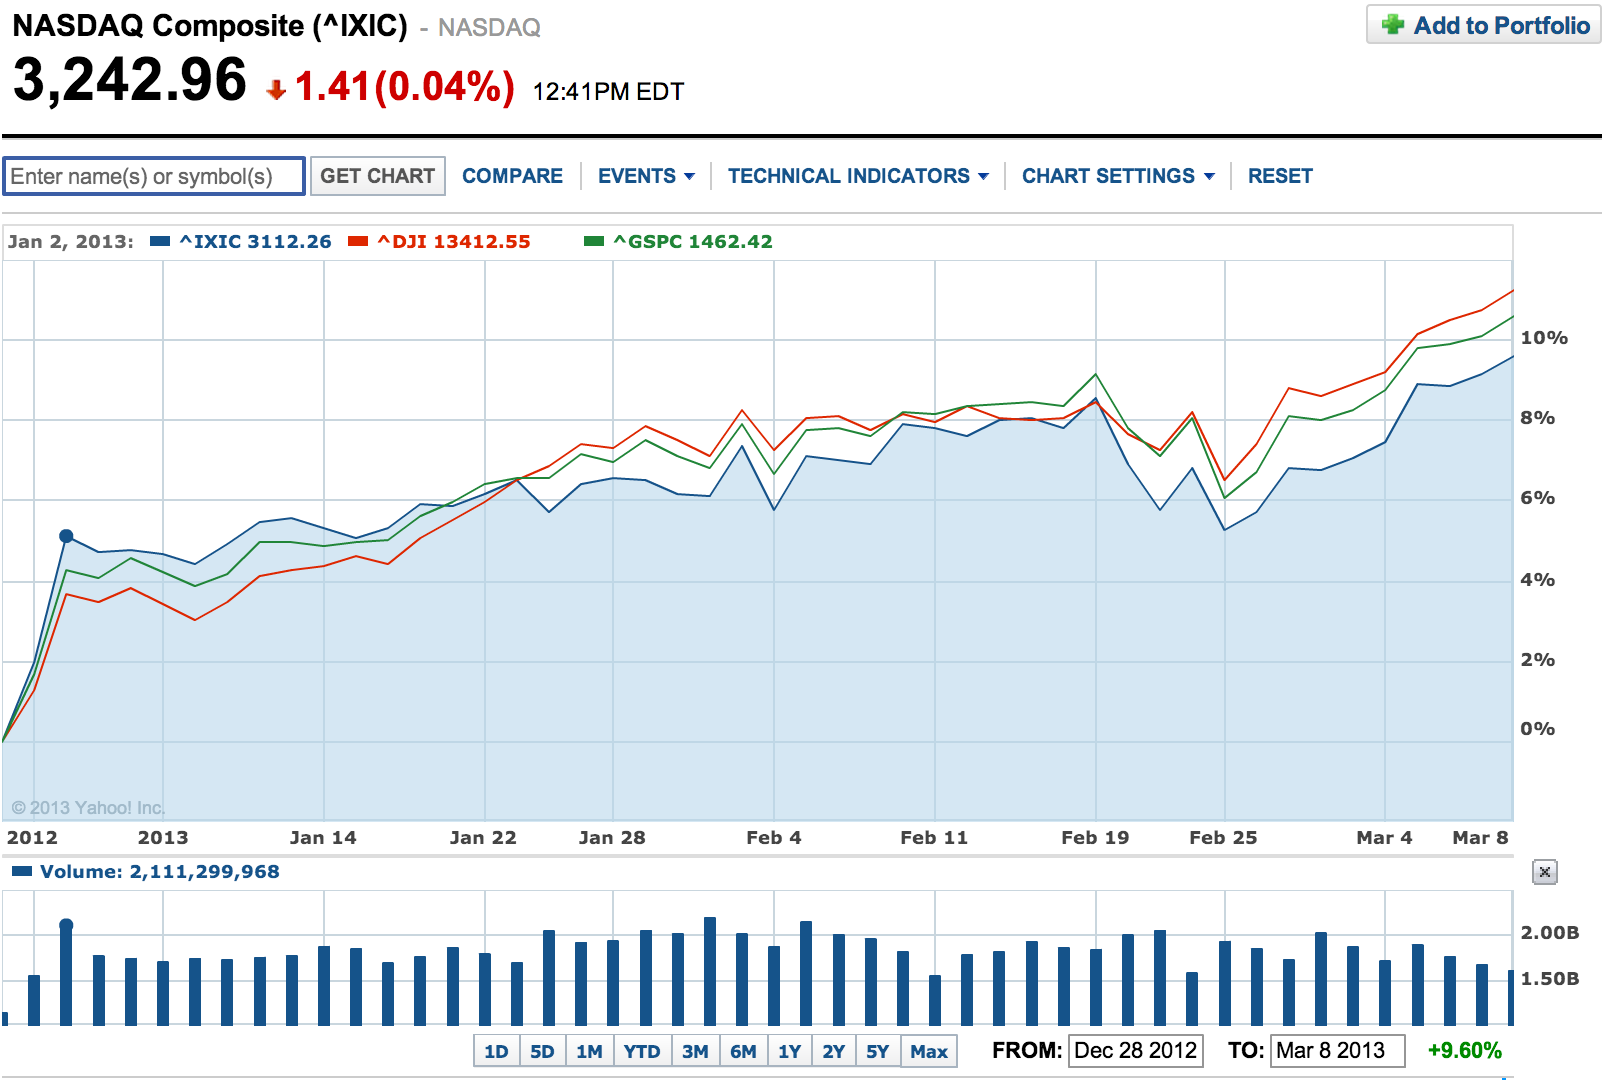Click the red ^DJI legend color swatch
This screenshot has height=1080, width=1606.
click(358, 241)
